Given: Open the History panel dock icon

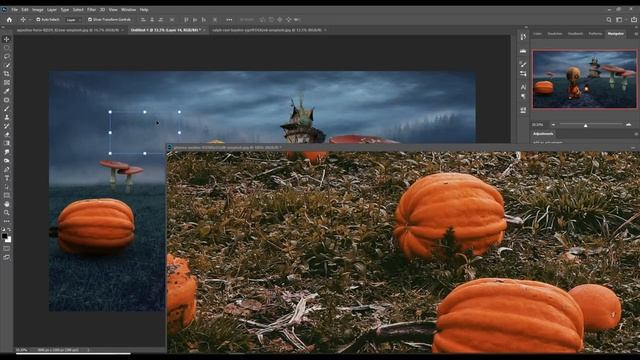Looking at the screenshot, I should (523, 37).
